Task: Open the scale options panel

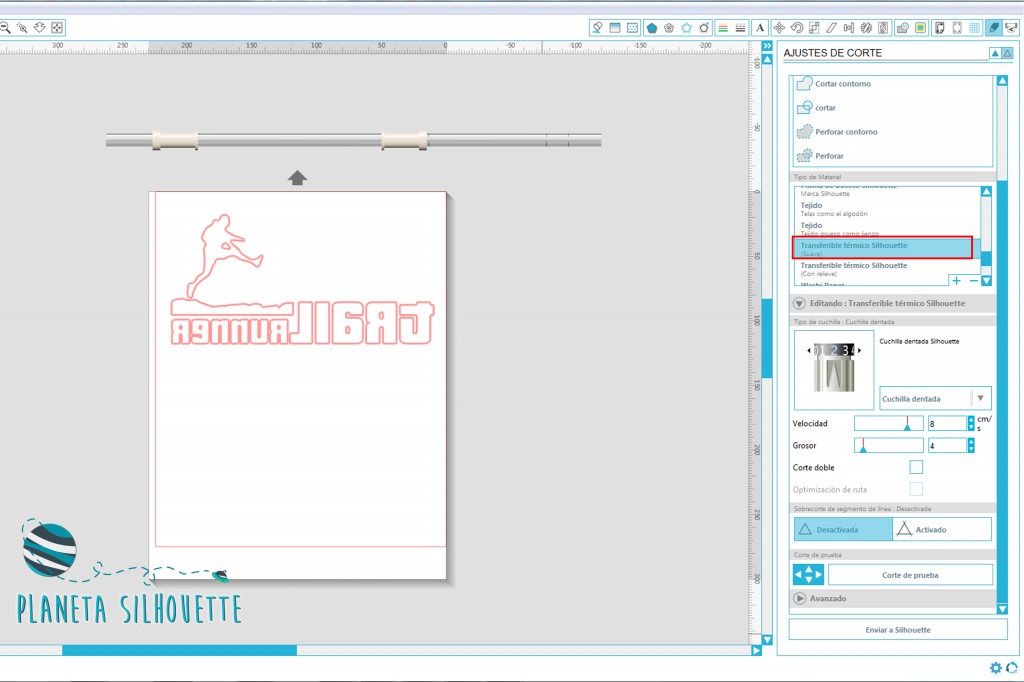Action: [814, 27]
